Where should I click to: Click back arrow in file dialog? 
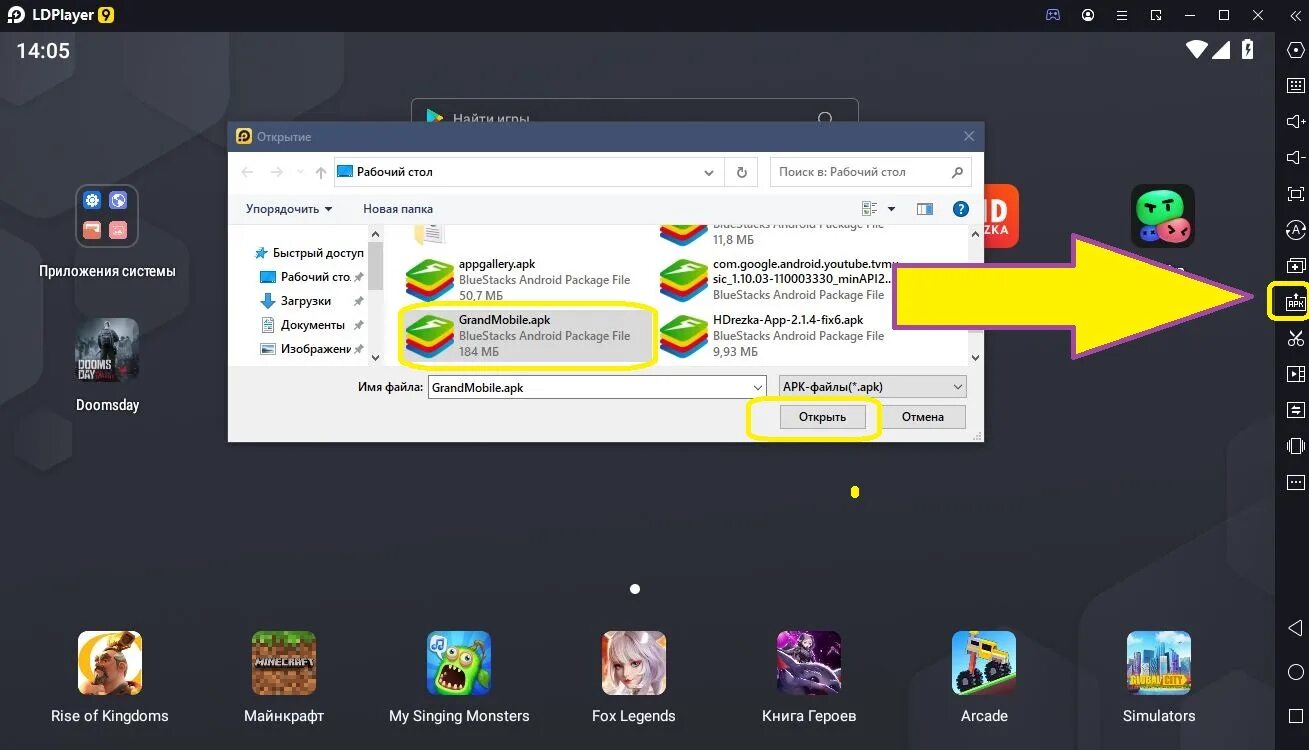[248, 172]
